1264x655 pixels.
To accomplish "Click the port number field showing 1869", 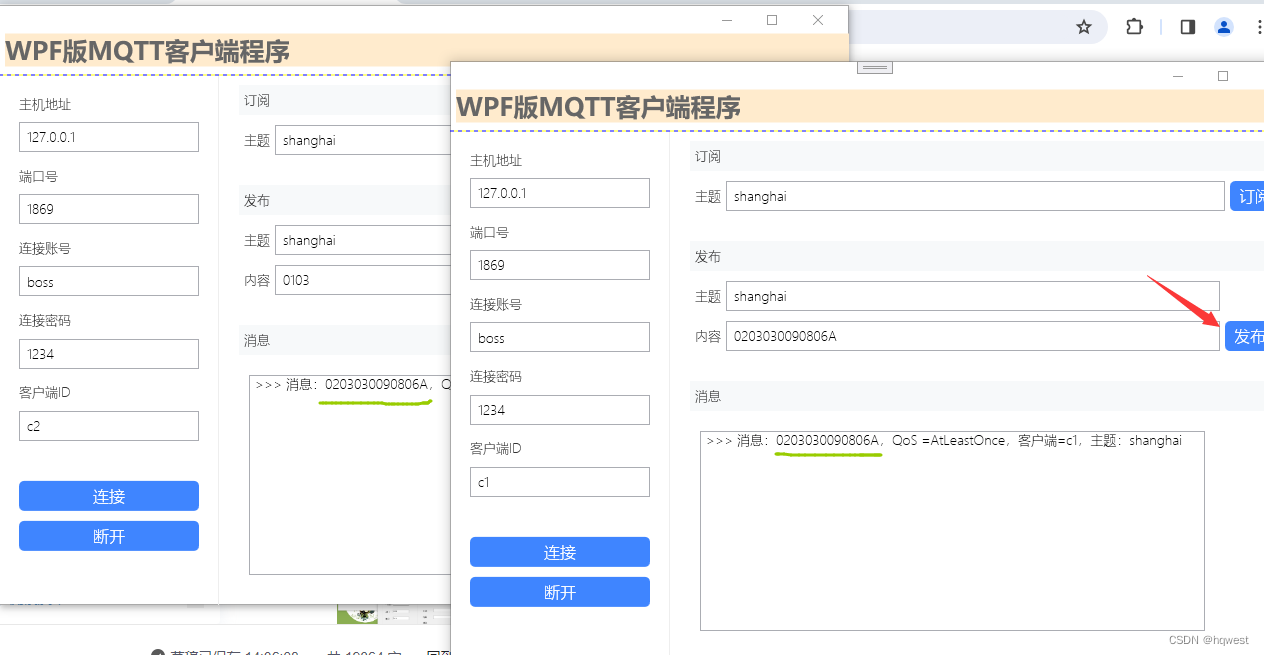I will pos(559,264).
